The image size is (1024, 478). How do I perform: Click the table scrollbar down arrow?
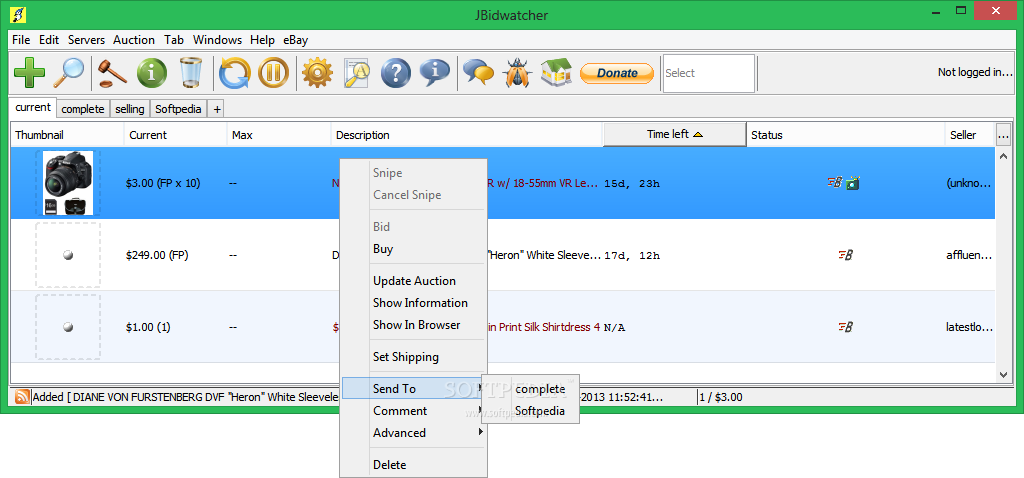point(1003,374)
